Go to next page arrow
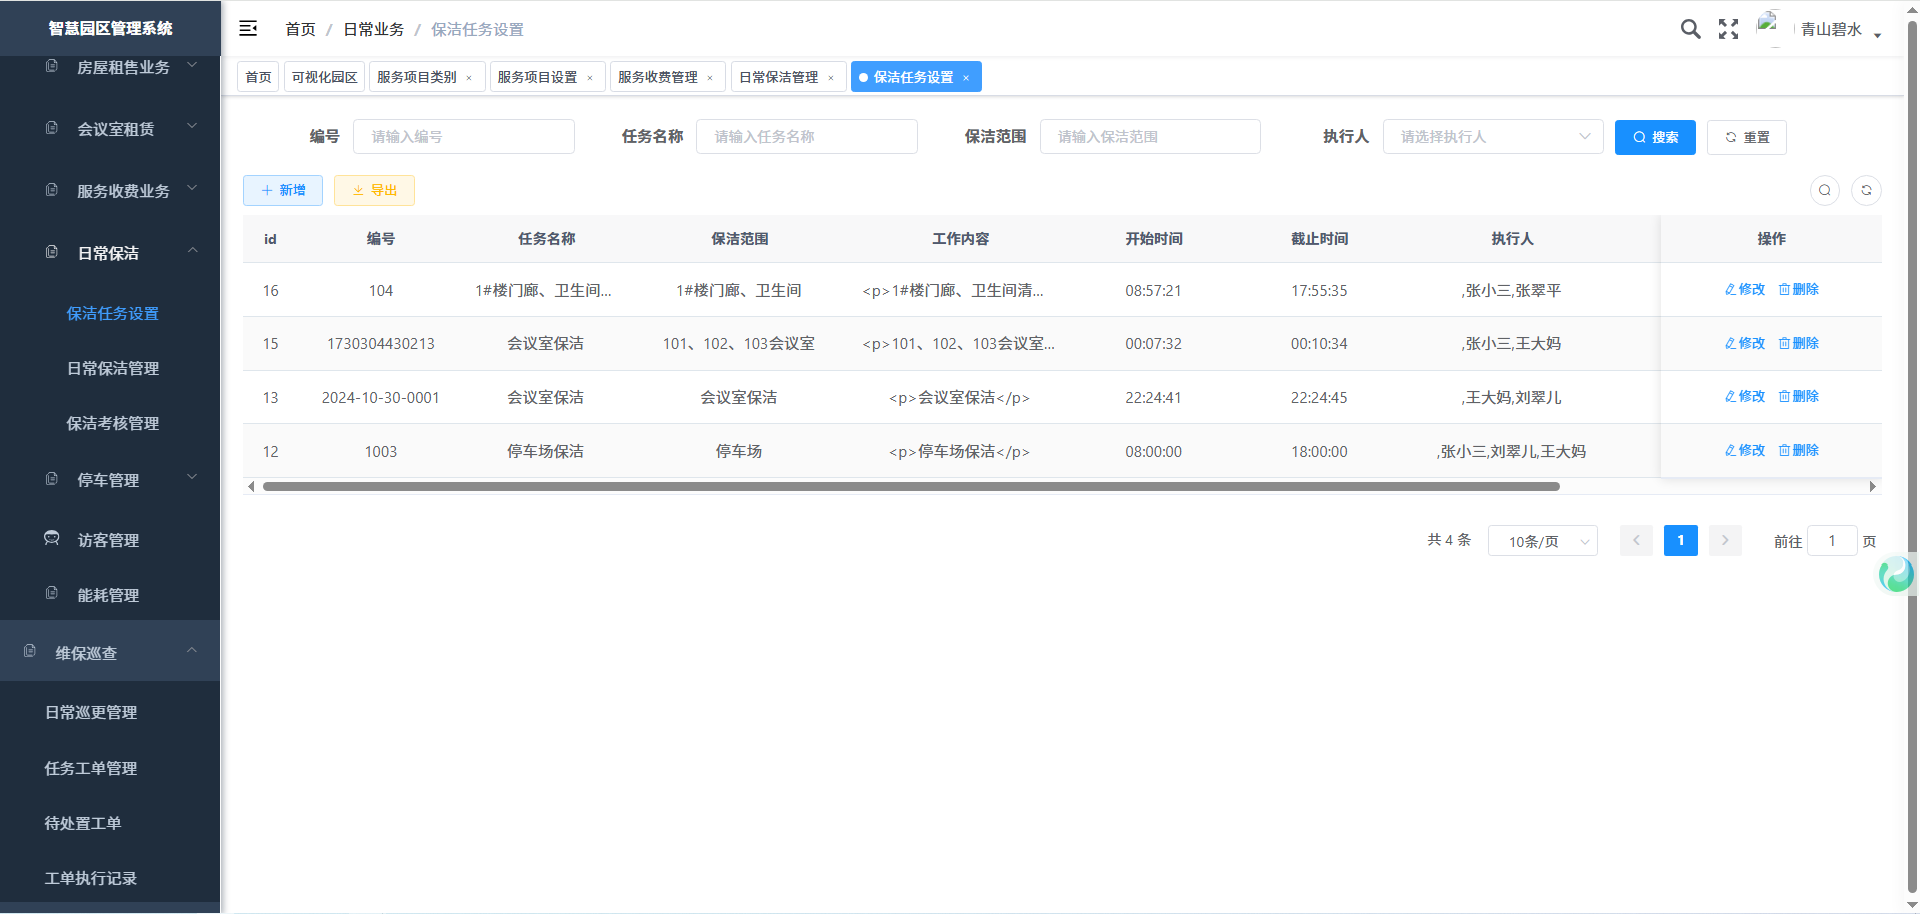Image resolution: width=1920 pixels, height=914 pixels. pyautogui.click(x=1725, y=541)
